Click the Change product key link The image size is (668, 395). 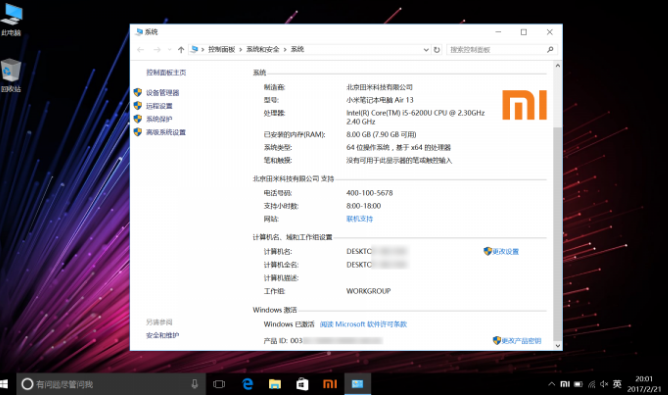click(x=521, y=340)
